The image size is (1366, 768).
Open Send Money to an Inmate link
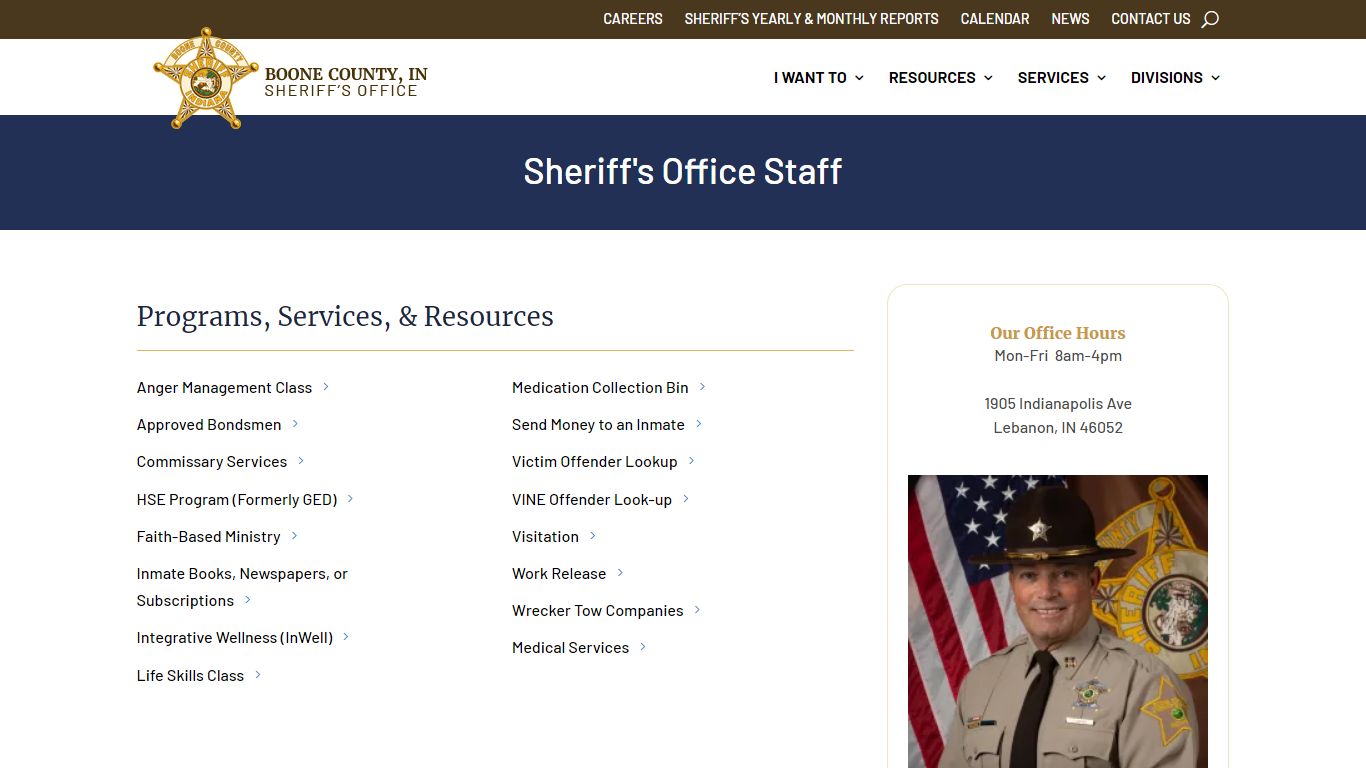point(598,424)
